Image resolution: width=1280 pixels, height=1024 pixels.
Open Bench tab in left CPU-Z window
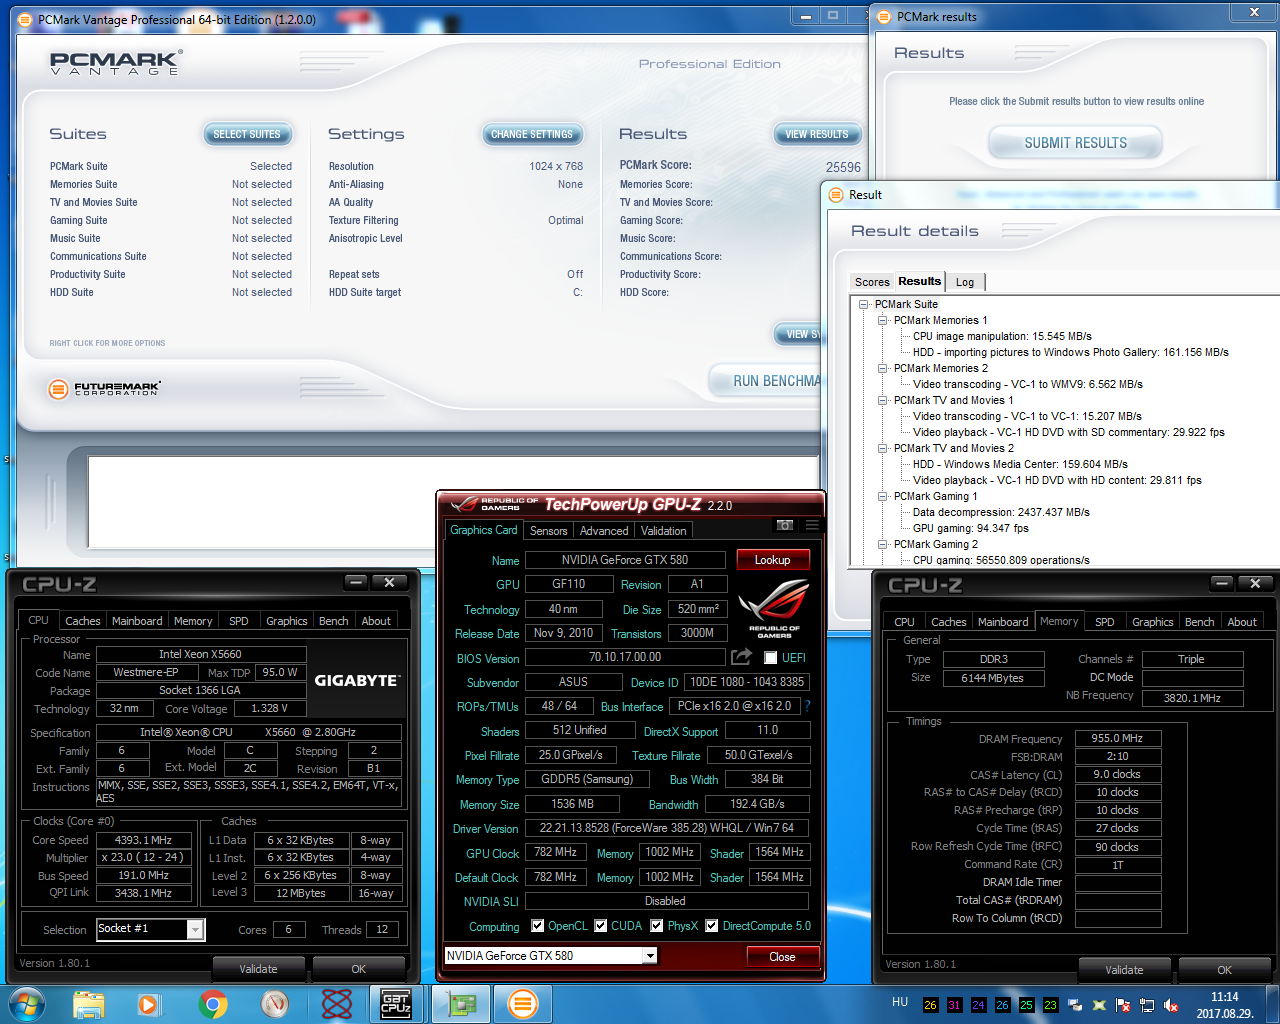333,621
